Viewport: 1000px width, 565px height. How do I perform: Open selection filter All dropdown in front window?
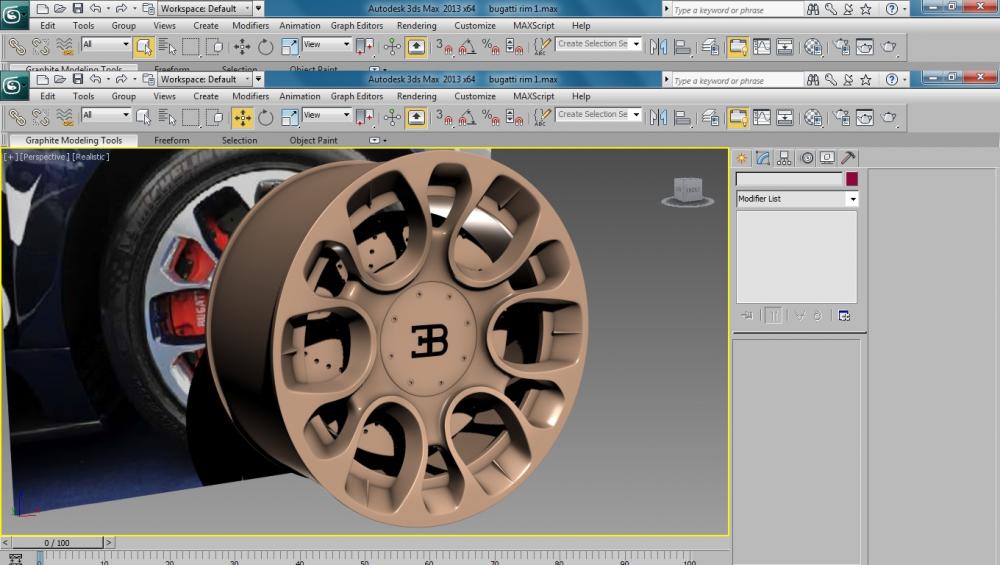pos(106,115)
